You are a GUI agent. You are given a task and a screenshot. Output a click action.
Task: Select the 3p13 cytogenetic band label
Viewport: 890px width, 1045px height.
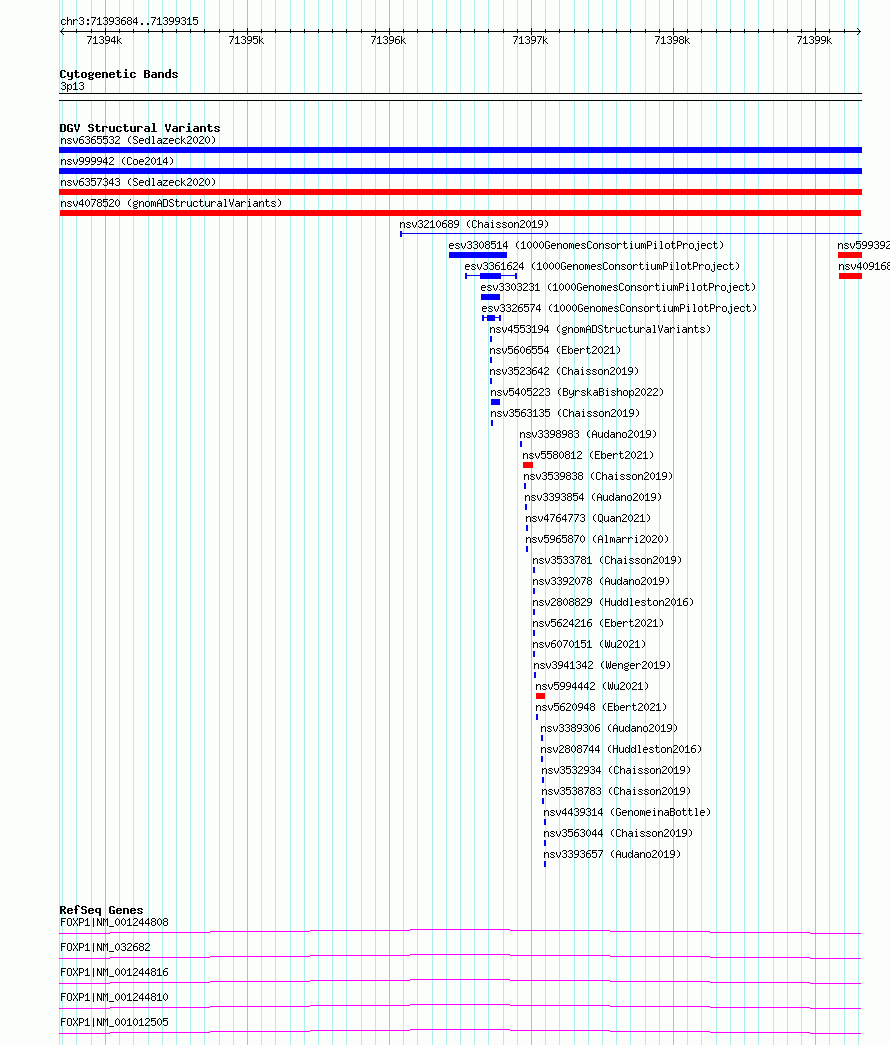click(72, 87)
